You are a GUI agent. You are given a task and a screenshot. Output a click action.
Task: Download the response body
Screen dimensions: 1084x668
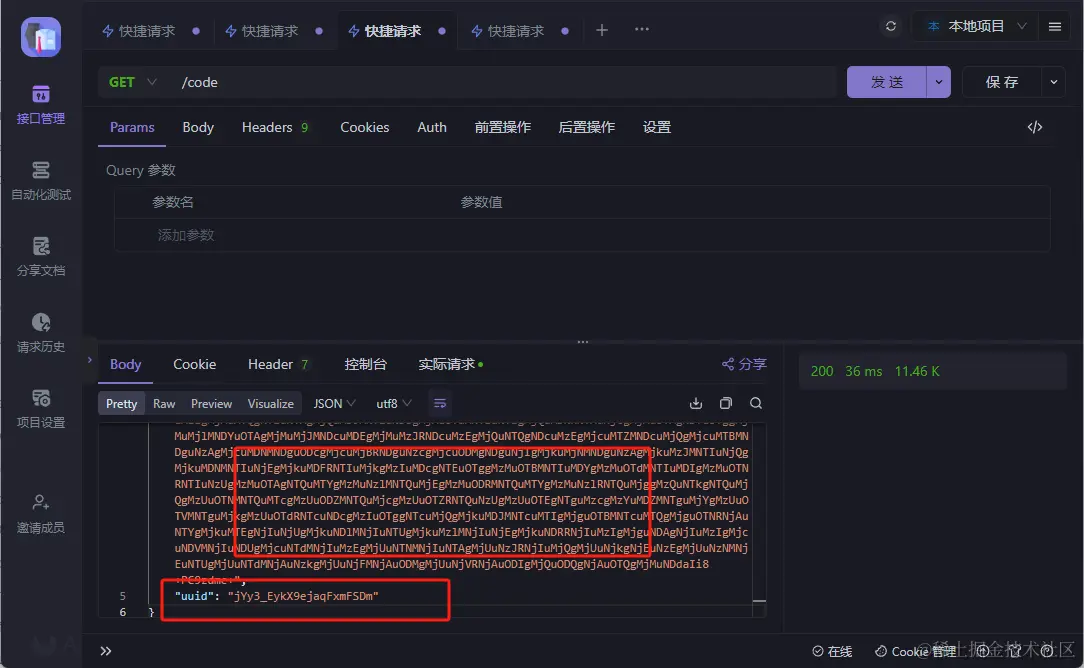(695, 403)
